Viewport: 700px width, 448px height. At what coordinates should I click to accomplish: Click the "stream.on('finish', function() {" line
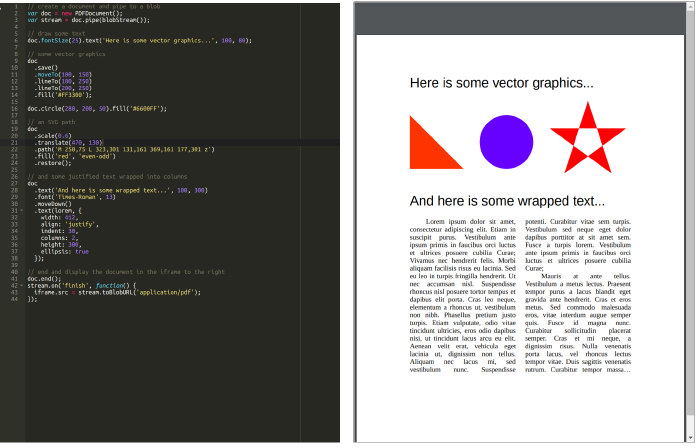[x=82, y=286]
